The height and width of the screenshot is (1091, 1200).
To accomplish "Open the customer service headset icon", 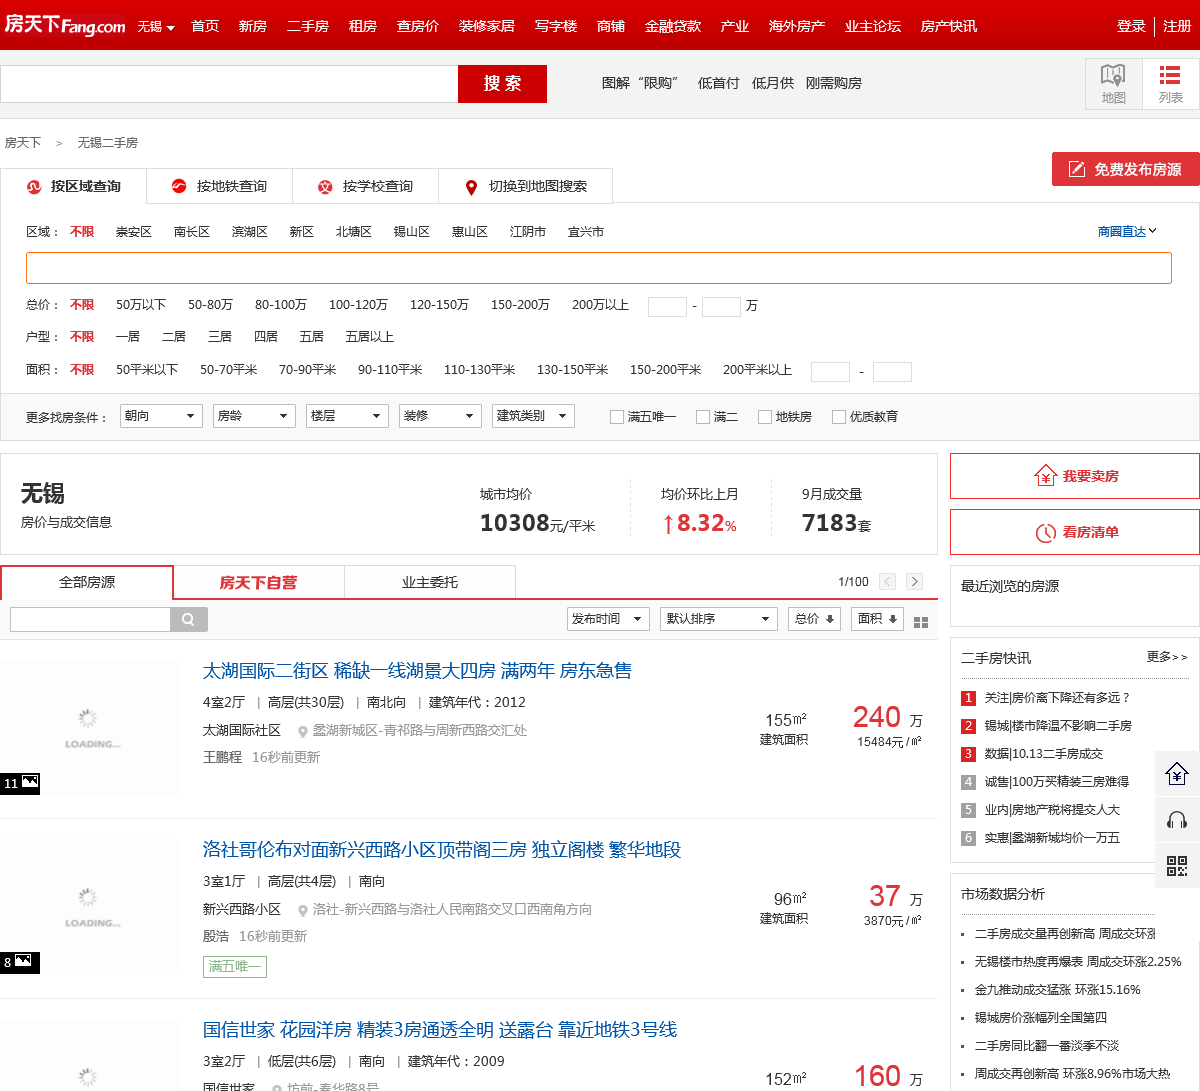I will pos(1177,820).
